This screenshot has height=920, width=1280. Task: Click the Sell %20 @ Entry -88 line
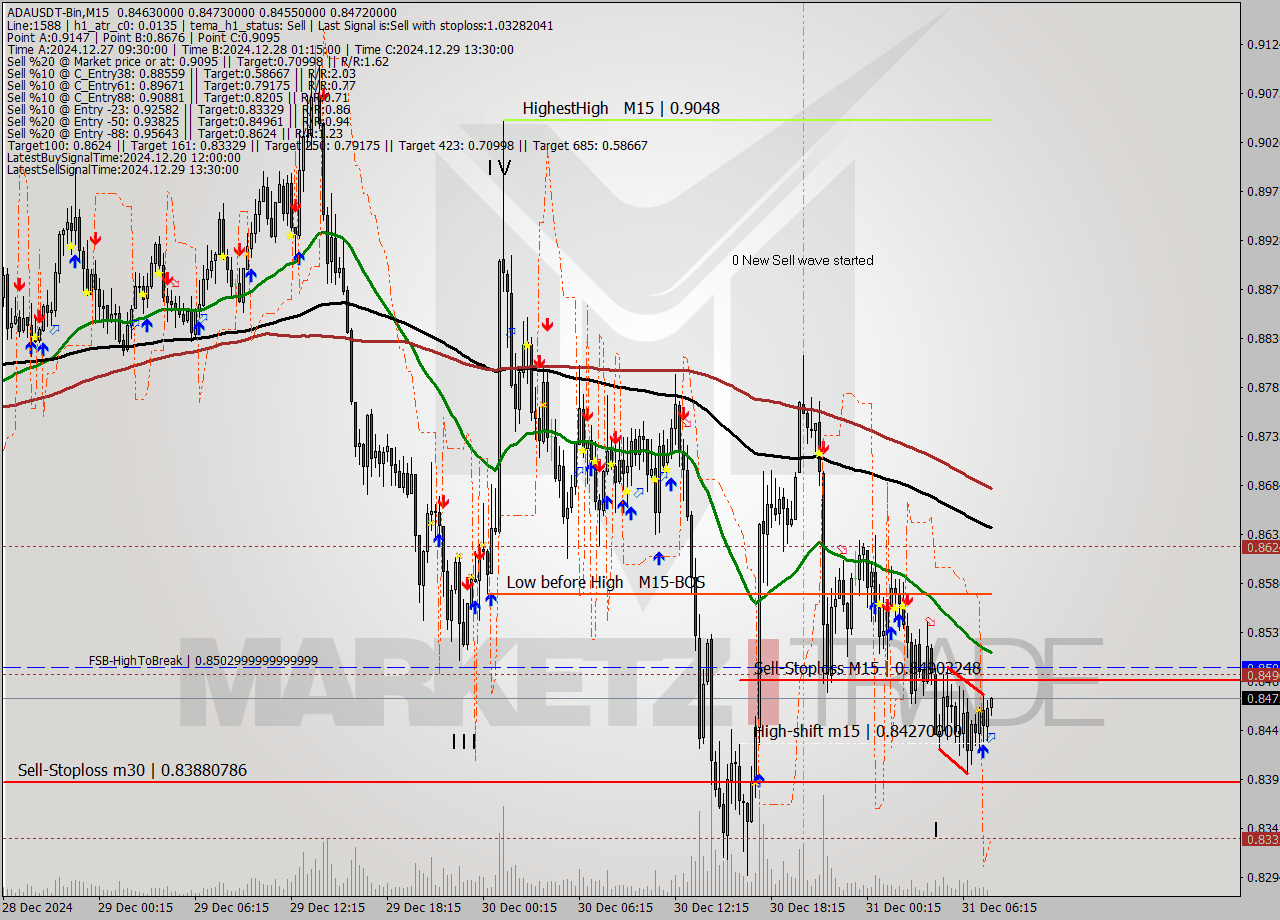click(x=175, y=133)
